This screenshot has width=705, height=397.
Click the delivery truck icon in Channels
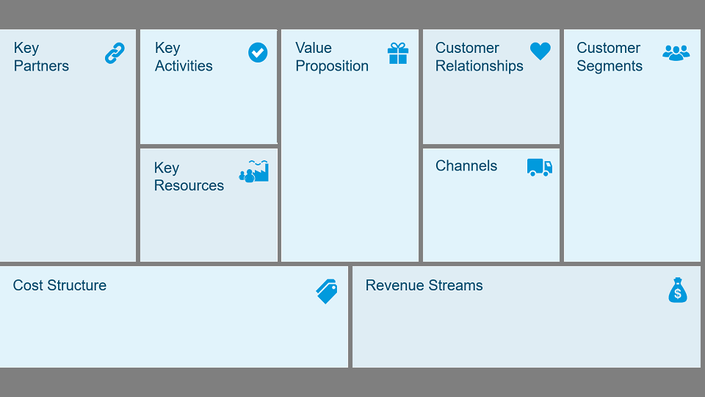click(x=540, y=167)
